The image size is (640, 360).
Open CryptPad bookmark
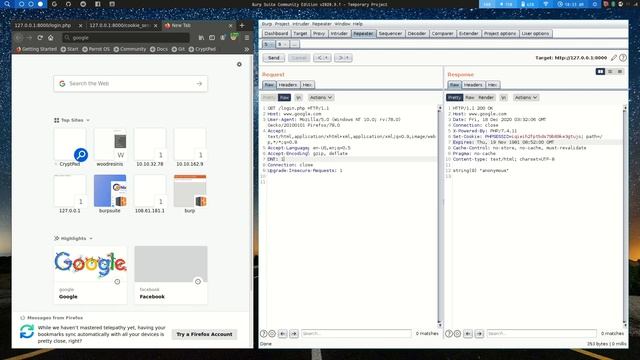(x=202, y=49)
